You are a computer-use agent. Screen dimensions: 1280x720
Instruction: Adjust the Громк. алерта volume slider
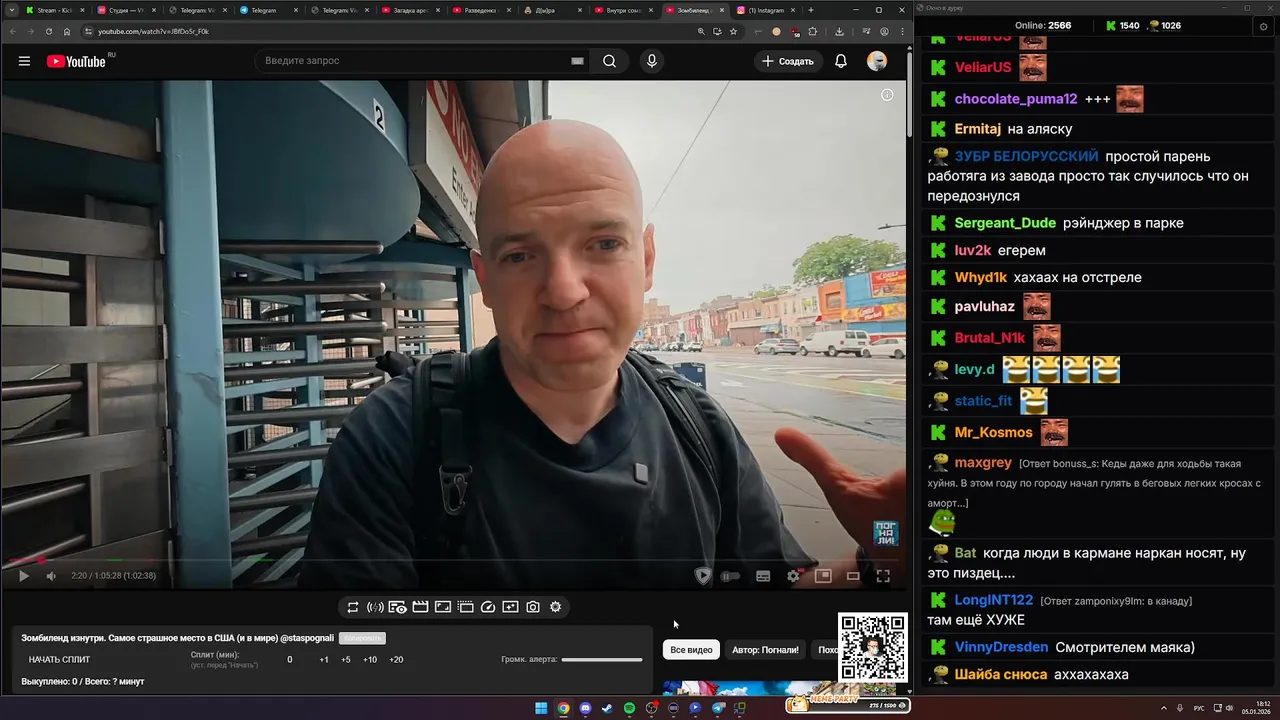tap(602, 660)
